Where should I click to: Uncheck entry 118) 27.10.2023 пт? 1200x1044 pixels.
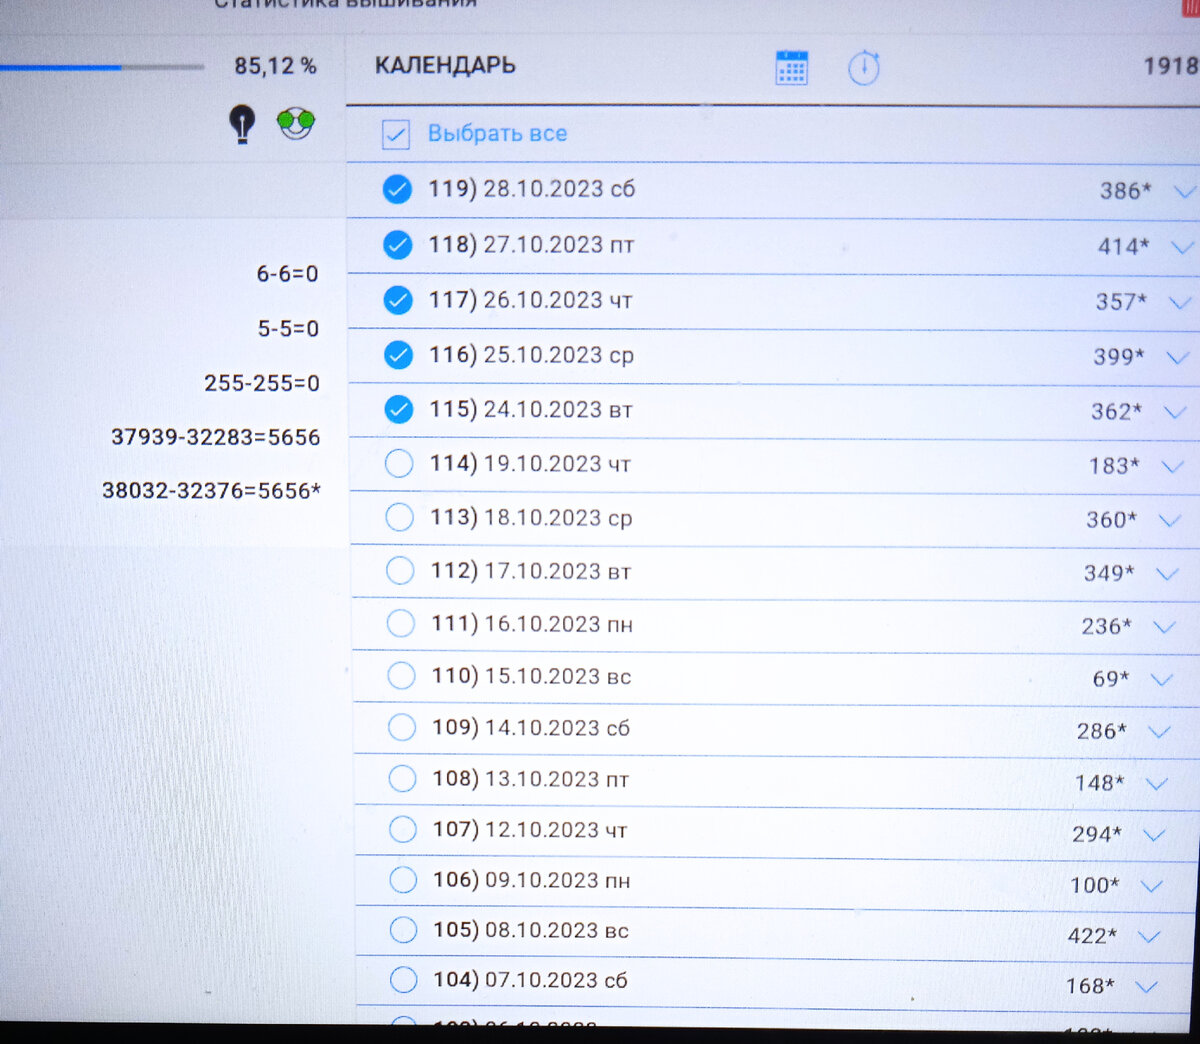397,245
